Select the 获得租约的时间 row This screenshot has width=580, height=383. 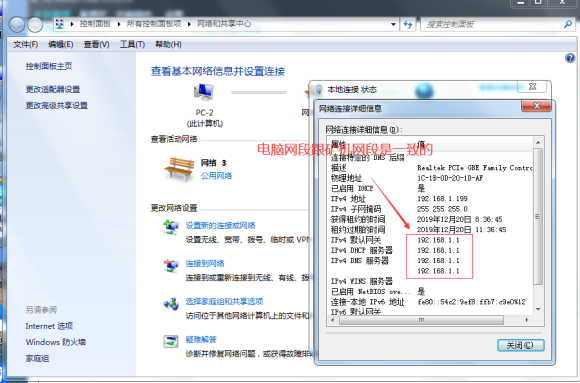pyautogui.click(x=431, y=219)
